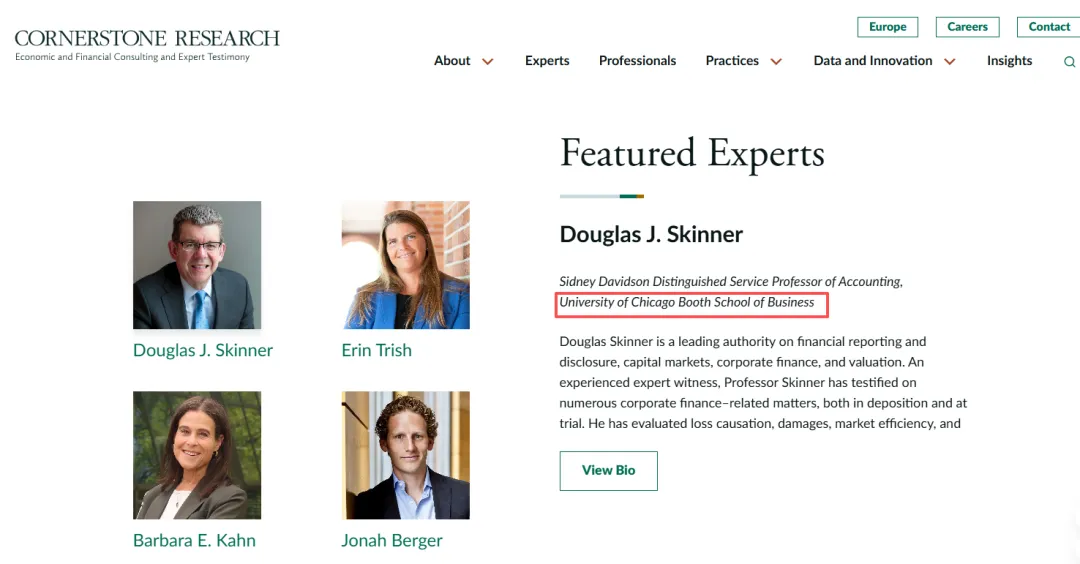Open the Professionals menu item
This screenshot has width=1080, height=564.
(637, 61)
